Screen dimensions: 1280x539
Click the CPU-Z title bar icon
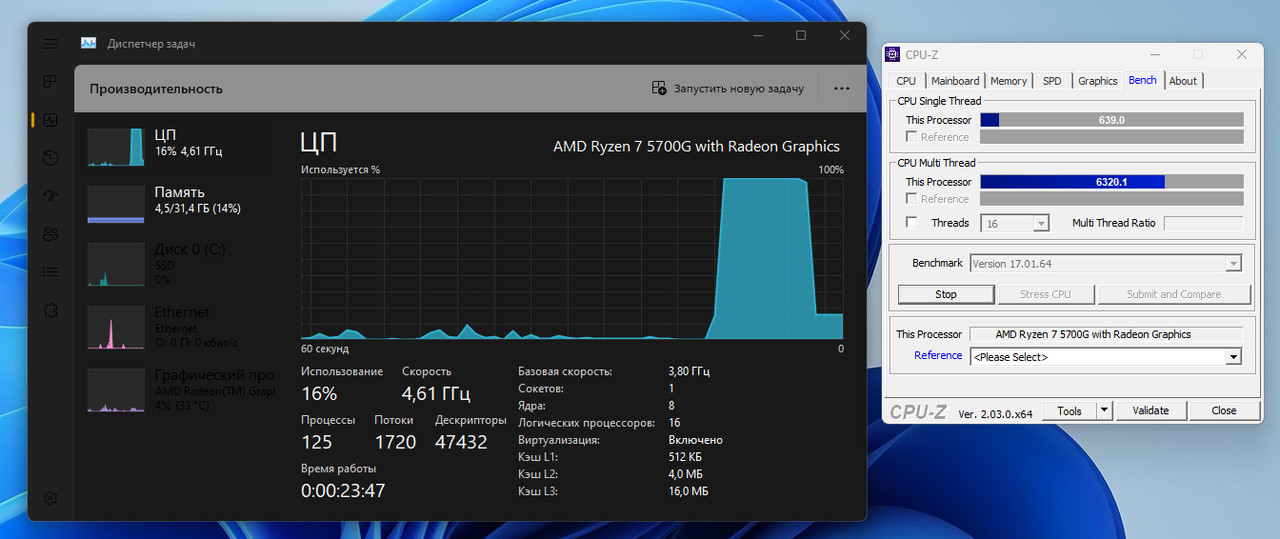click(x=894, y=55)
